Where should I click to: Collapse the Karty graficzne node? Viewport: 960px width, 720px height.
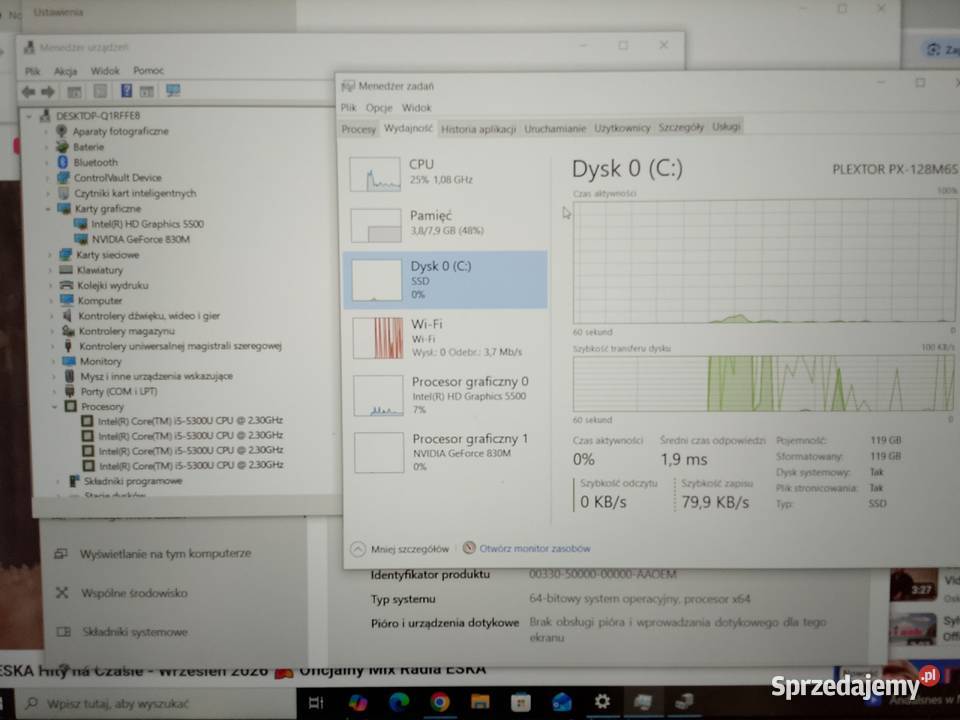click(48, 209)
